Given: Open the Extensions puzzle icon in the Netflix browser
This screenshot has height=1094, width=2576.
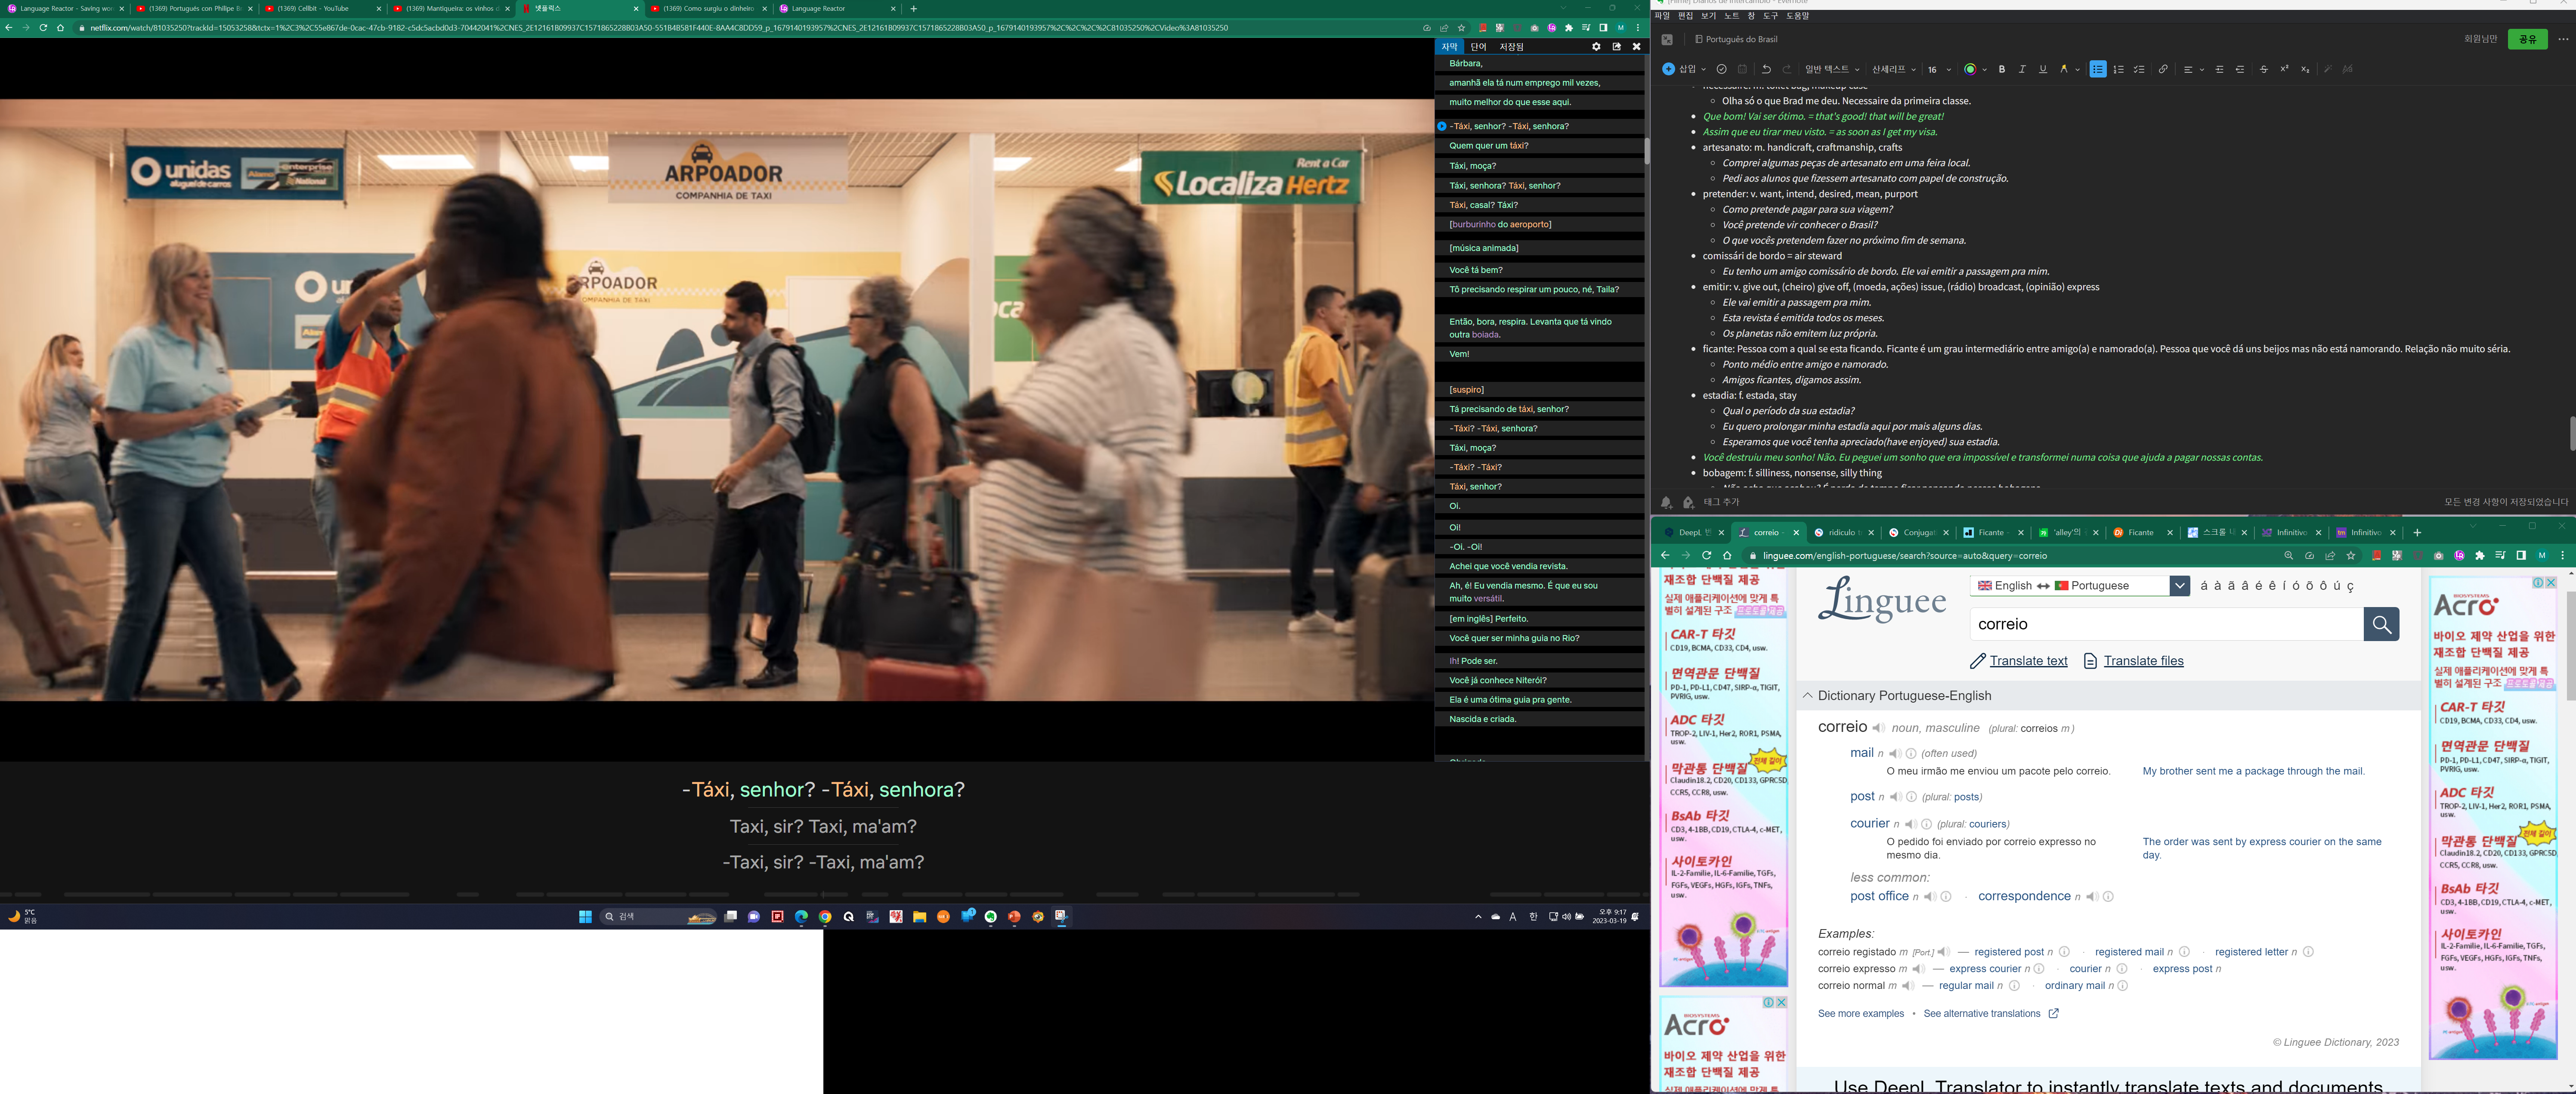Looking at the screenshot, I should 1568,28.
